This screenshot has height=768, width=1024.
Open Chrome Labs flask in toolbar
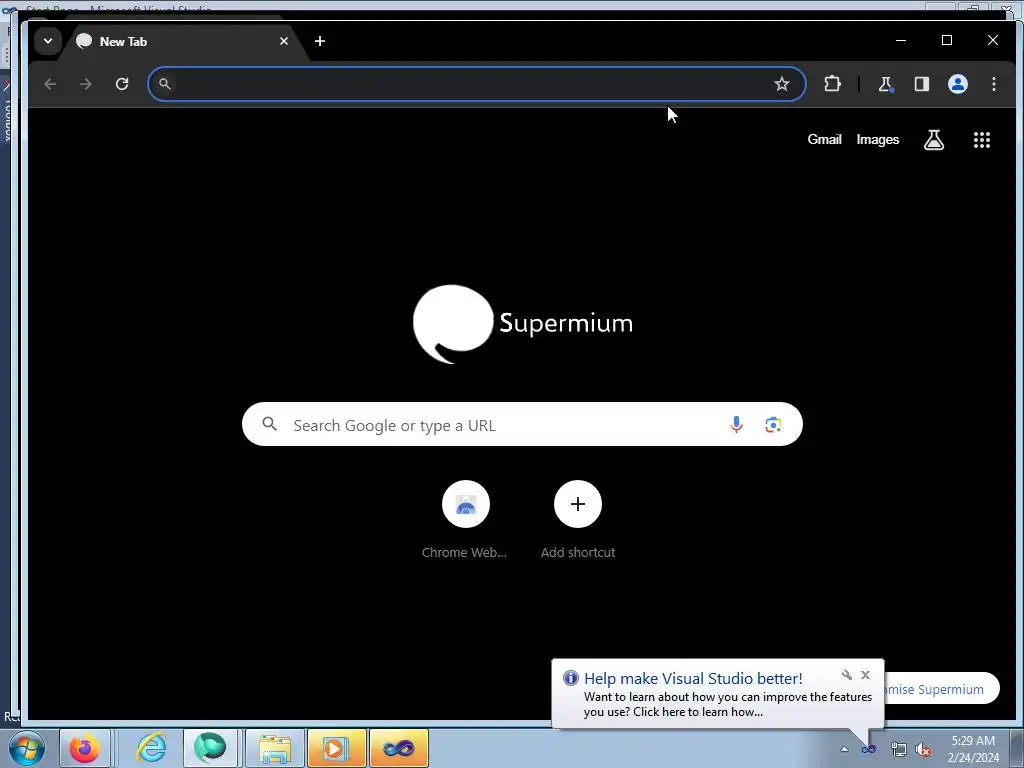tap(886, 84)
